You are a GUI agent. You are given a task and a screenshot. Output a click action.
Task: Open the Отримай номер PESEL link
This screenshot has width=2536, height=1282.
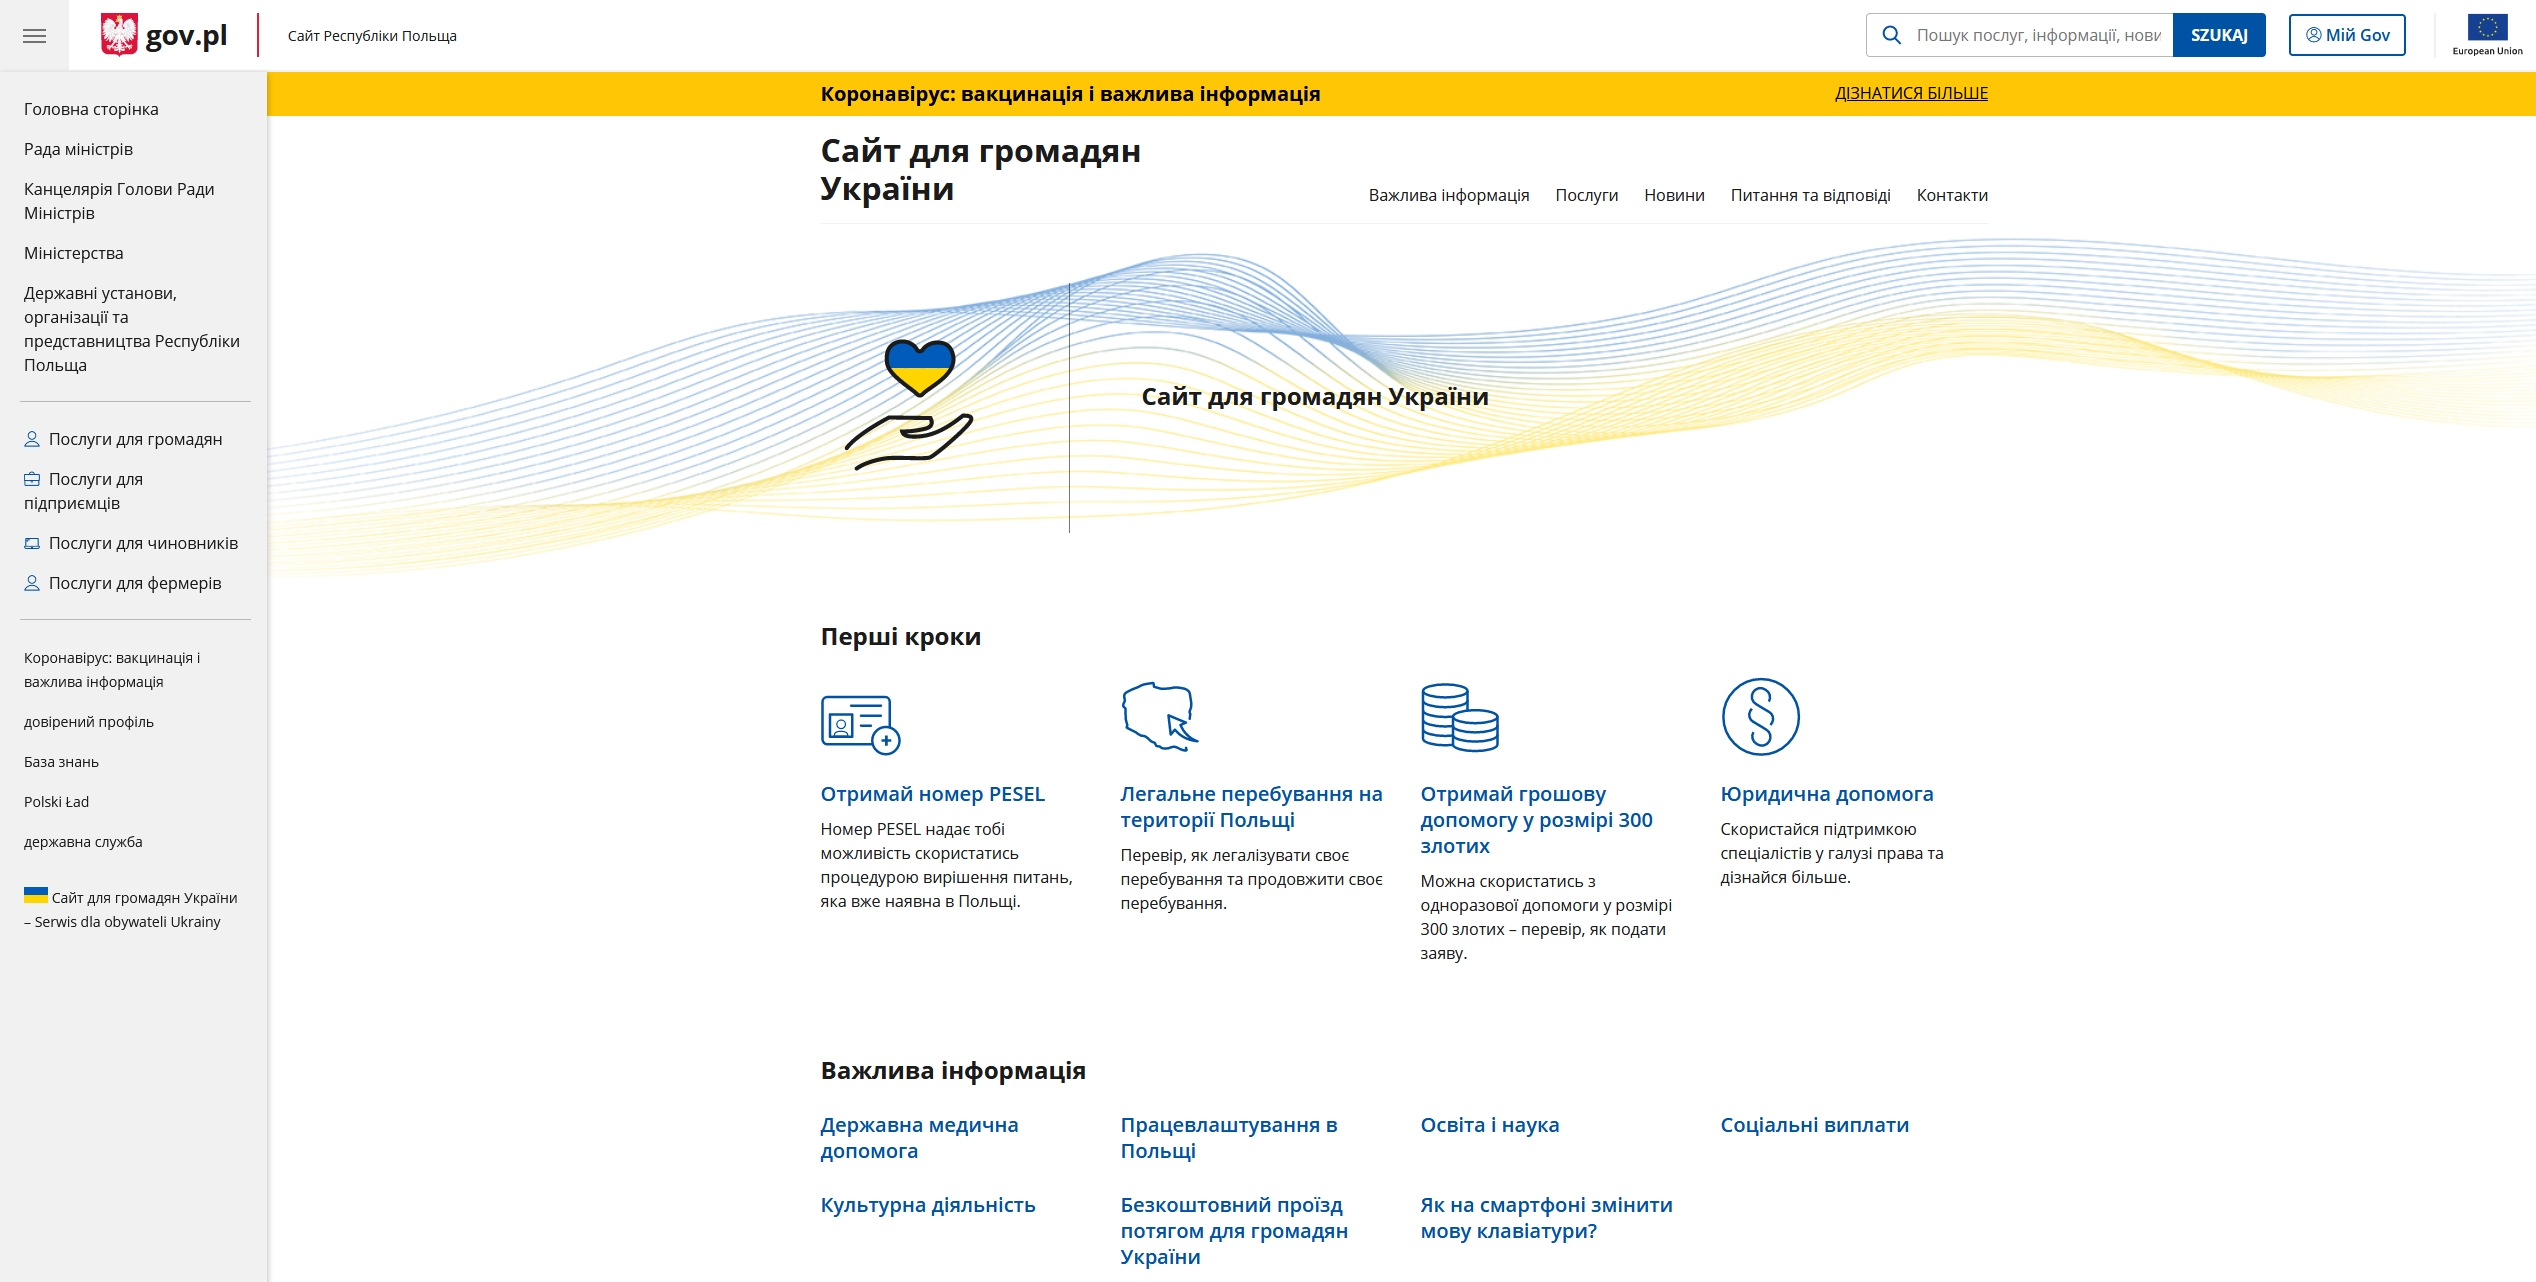coord(932,794)
